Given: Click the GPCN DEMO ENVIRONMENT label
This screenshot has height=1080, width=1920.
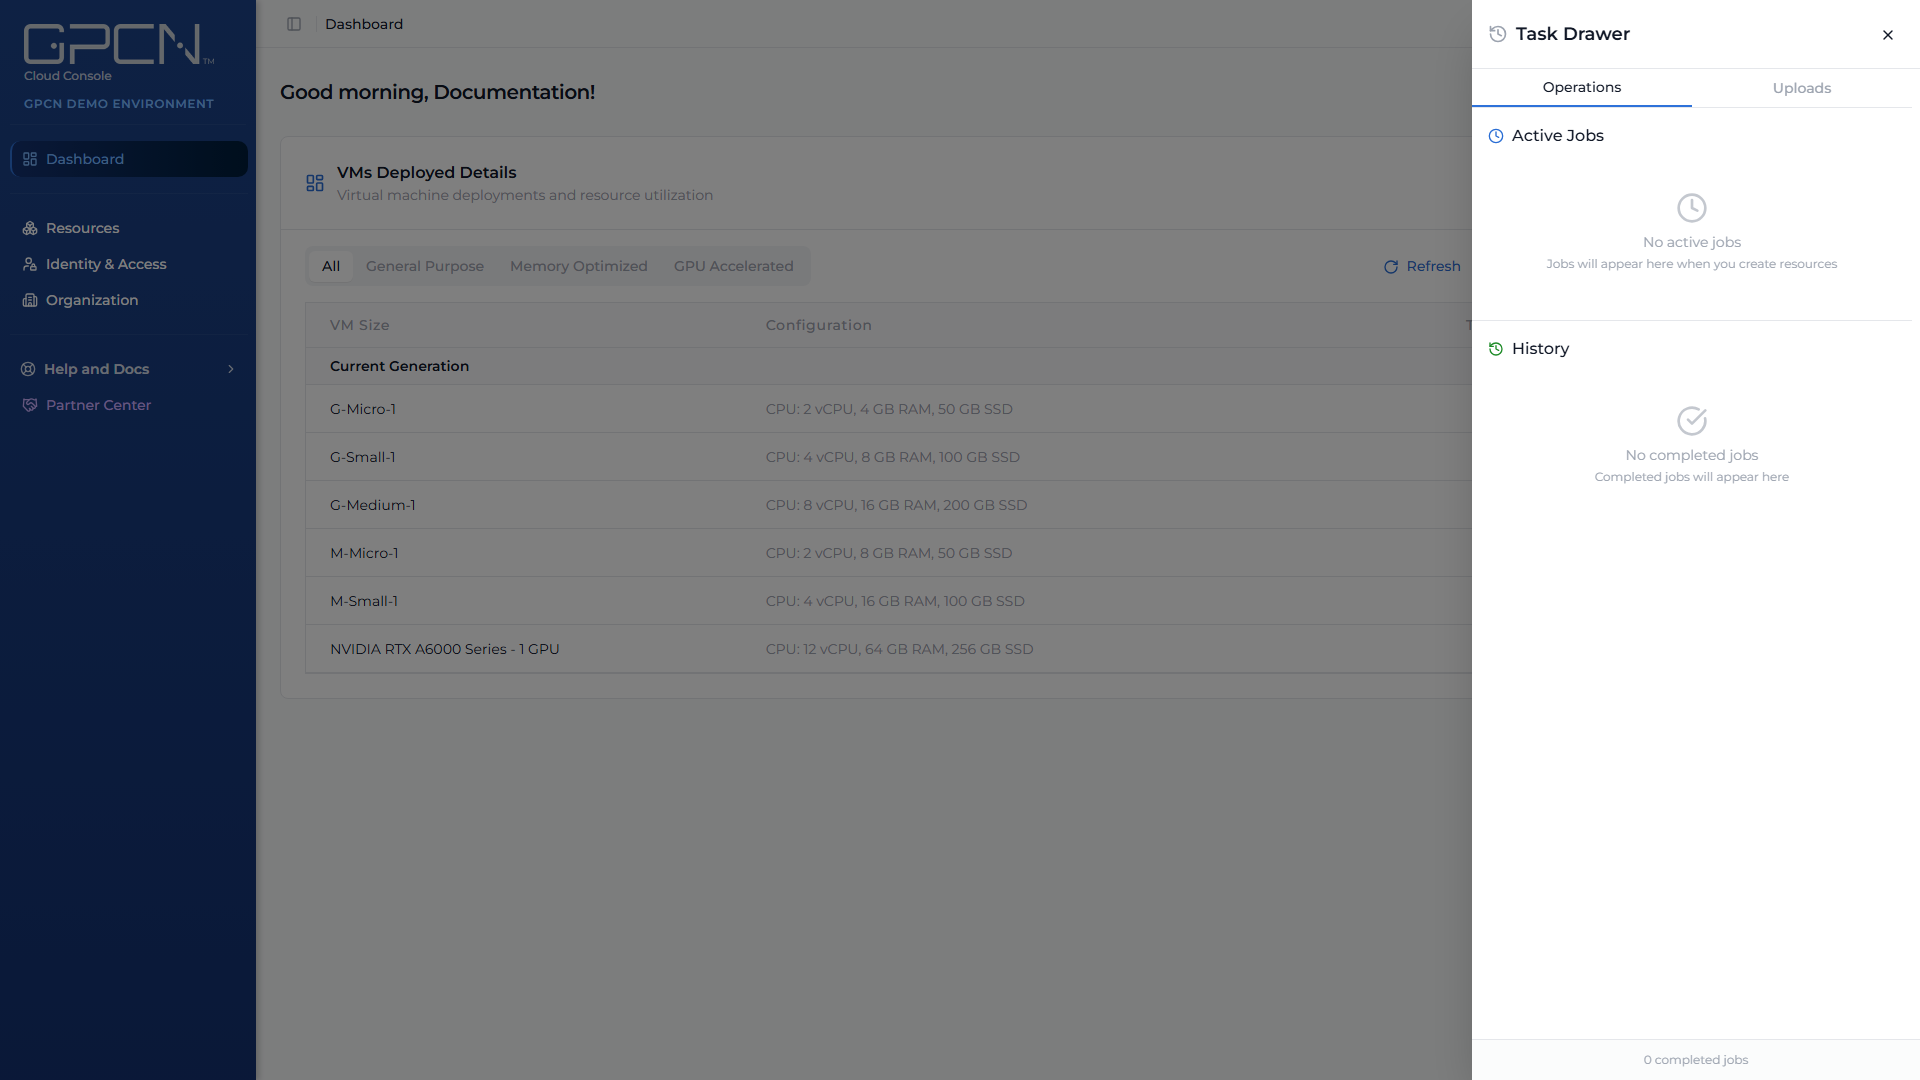Looking at the screenshot, I should click(x=119, y=104).
